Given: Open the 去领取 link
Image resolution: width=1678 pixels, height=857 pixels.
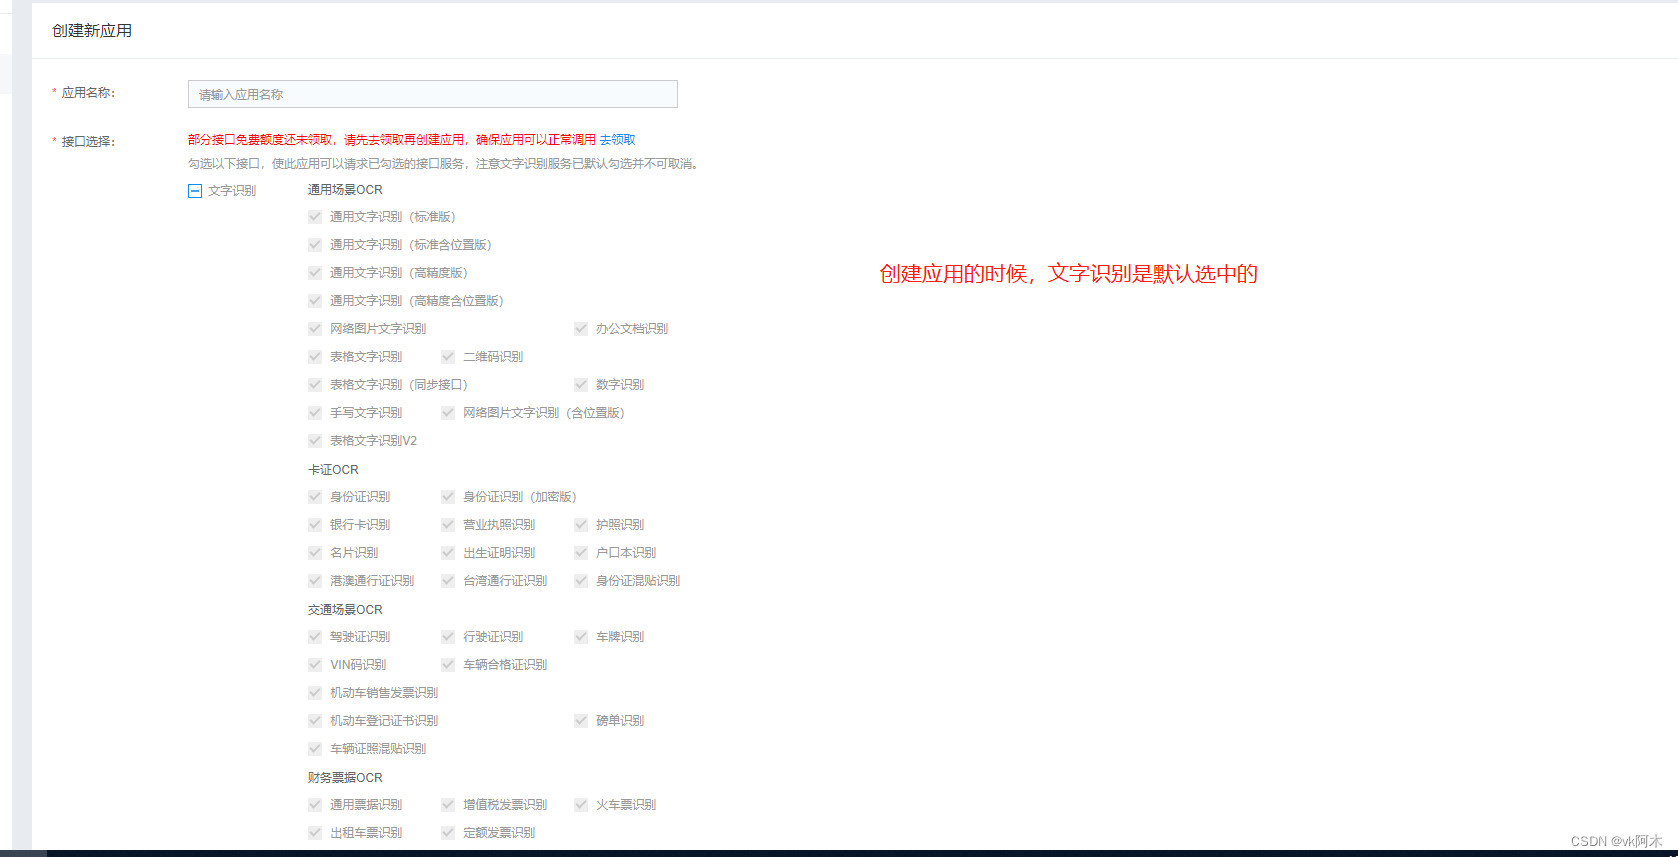Looking at the screenshot, I should pyautogui.click(x=617, y=140).
